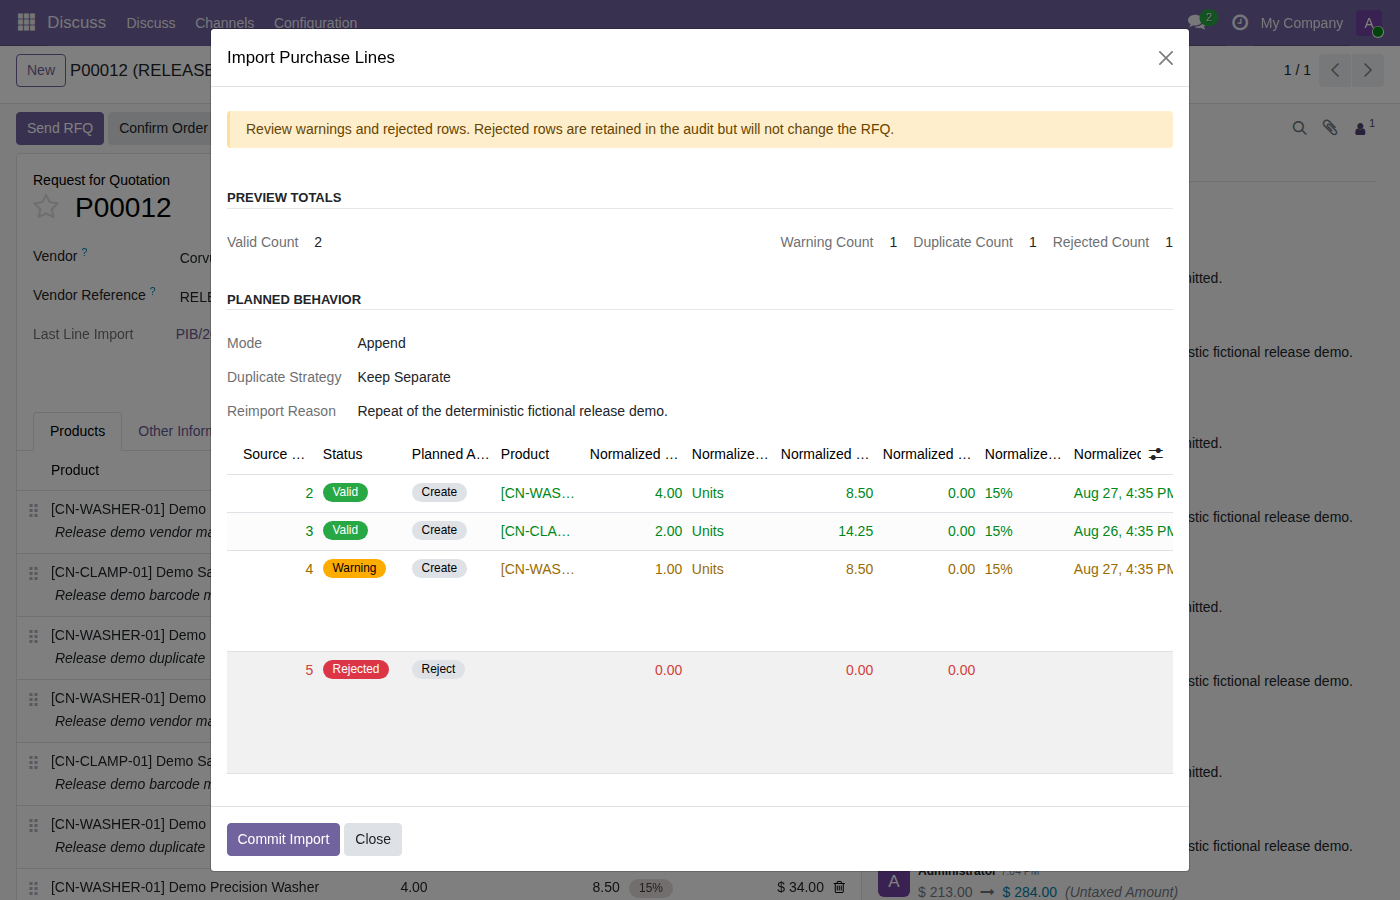Open the Channels menu
1400x900 pixels.
(x=225, y=23)
